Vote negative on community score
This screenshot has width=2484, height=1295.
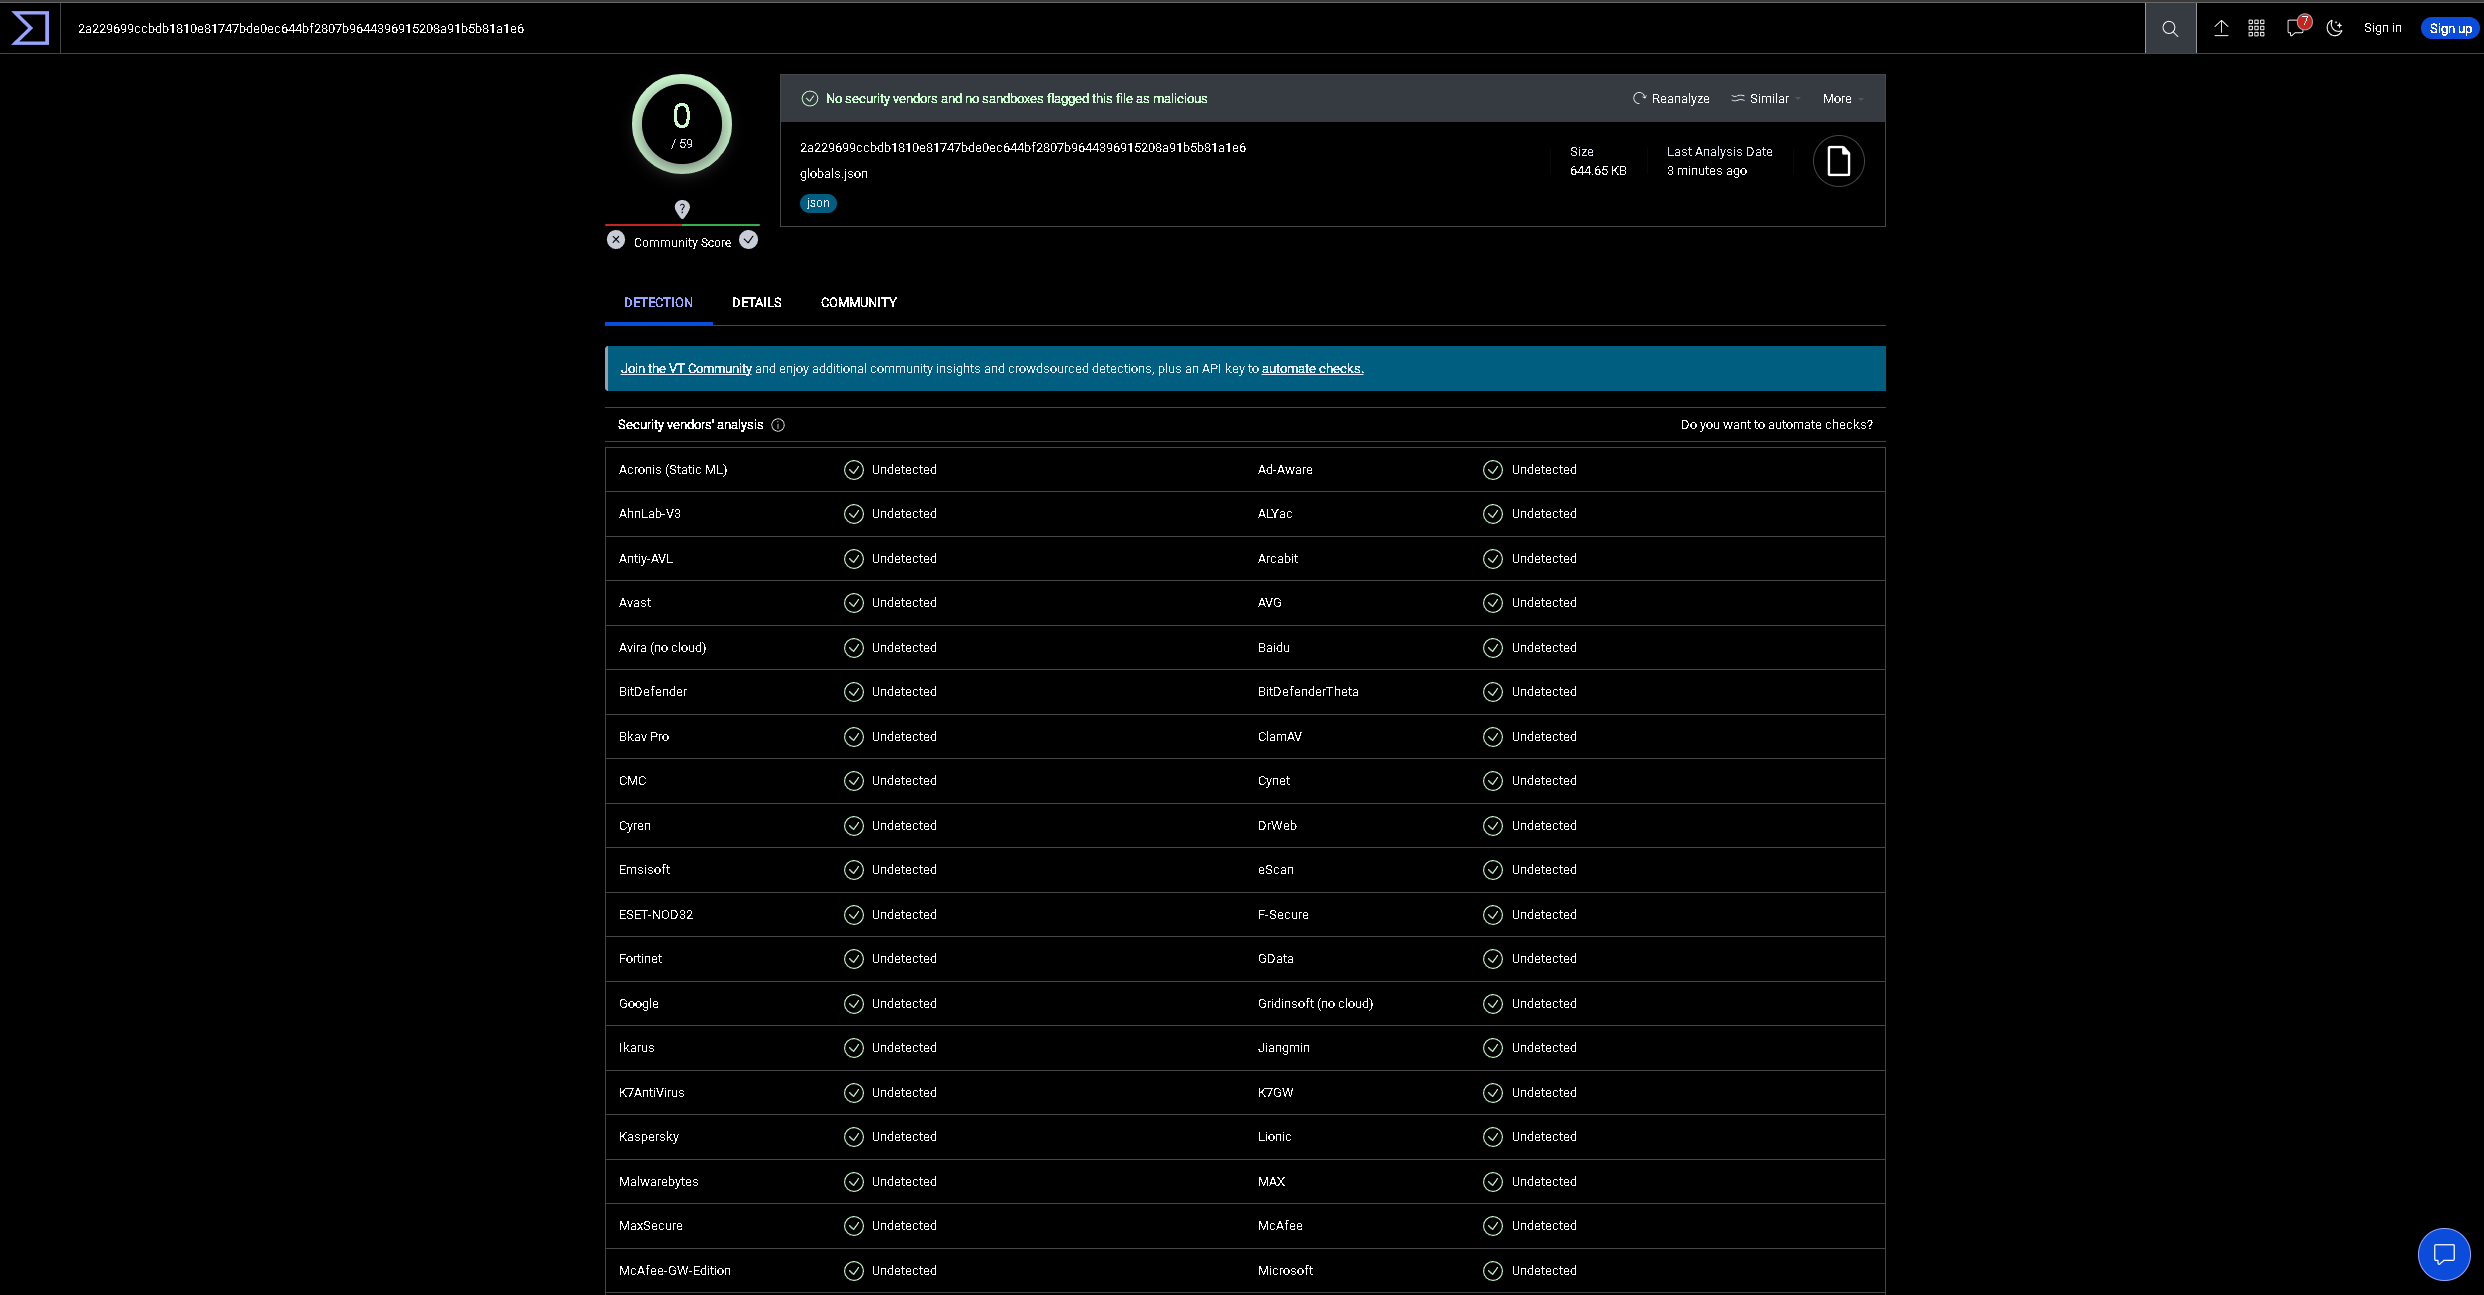616,240
